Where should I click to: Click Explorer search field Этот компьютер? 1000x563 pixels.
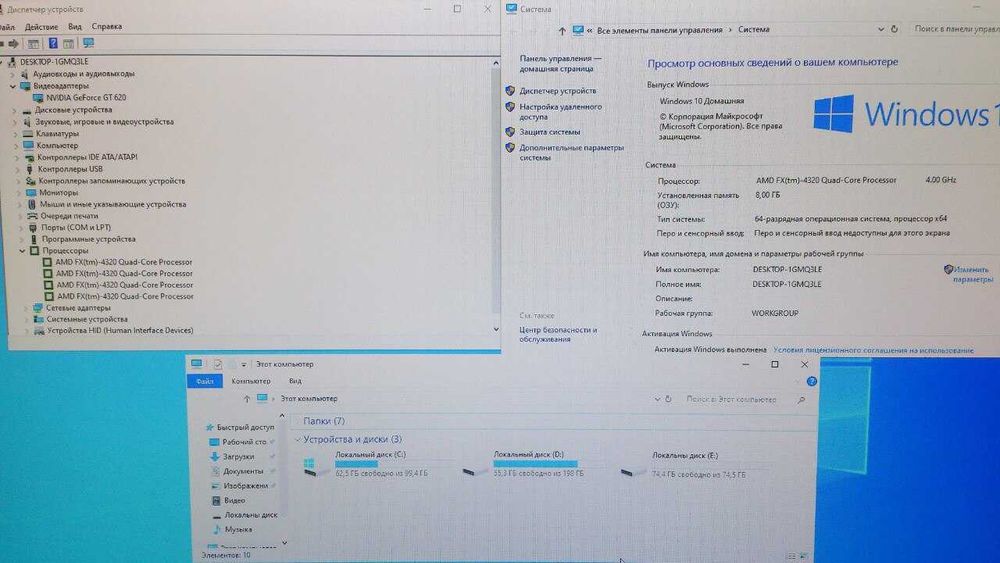click(x=740, y=399)
